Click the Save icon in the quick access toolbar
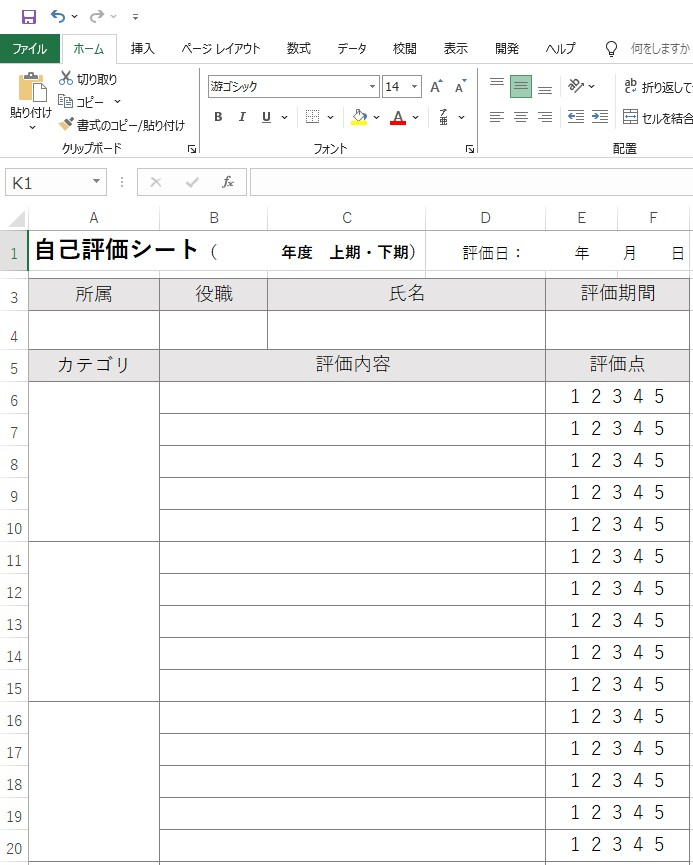The height and width of the screenshot is (865, 693). click(29, 17)
